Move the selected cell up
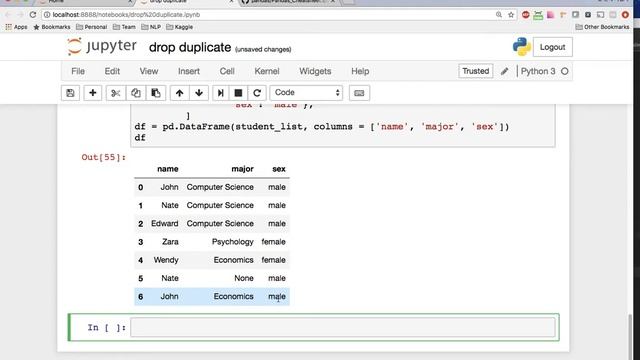 [x=179, y=93]
